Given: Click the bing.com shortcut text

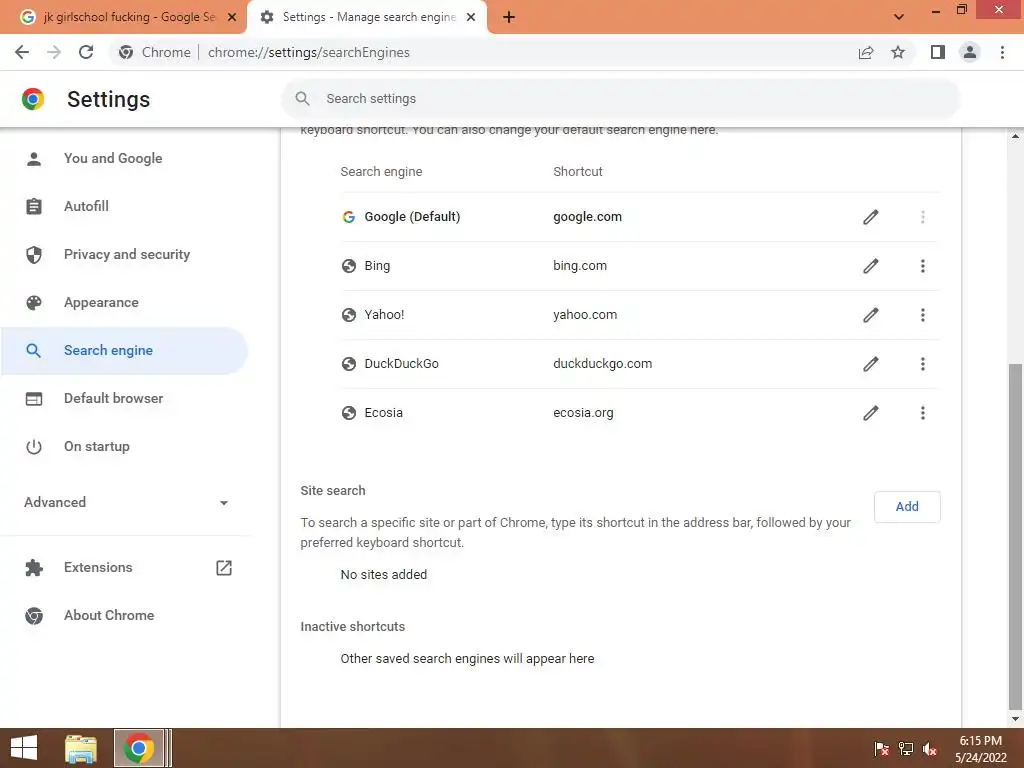Looking at the screenshot, I should click(580, 266).
